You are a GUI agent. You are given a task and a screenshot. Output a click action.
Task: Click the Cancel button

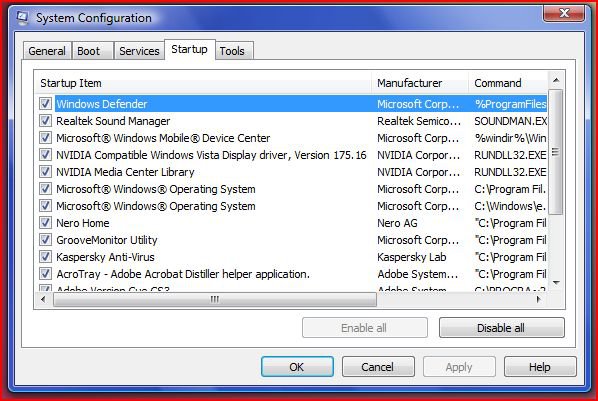pos(378,367)
